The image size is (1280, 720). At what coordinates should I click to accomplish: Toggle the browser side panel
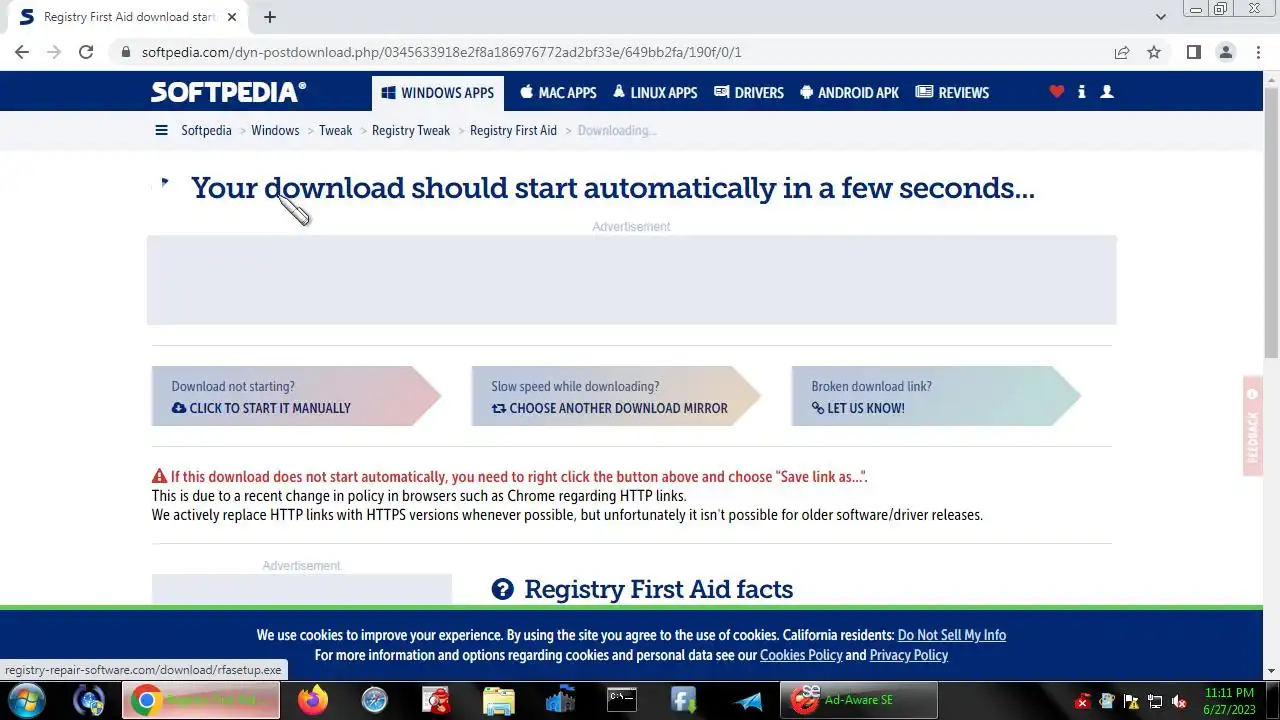(x=1193, y=52)
